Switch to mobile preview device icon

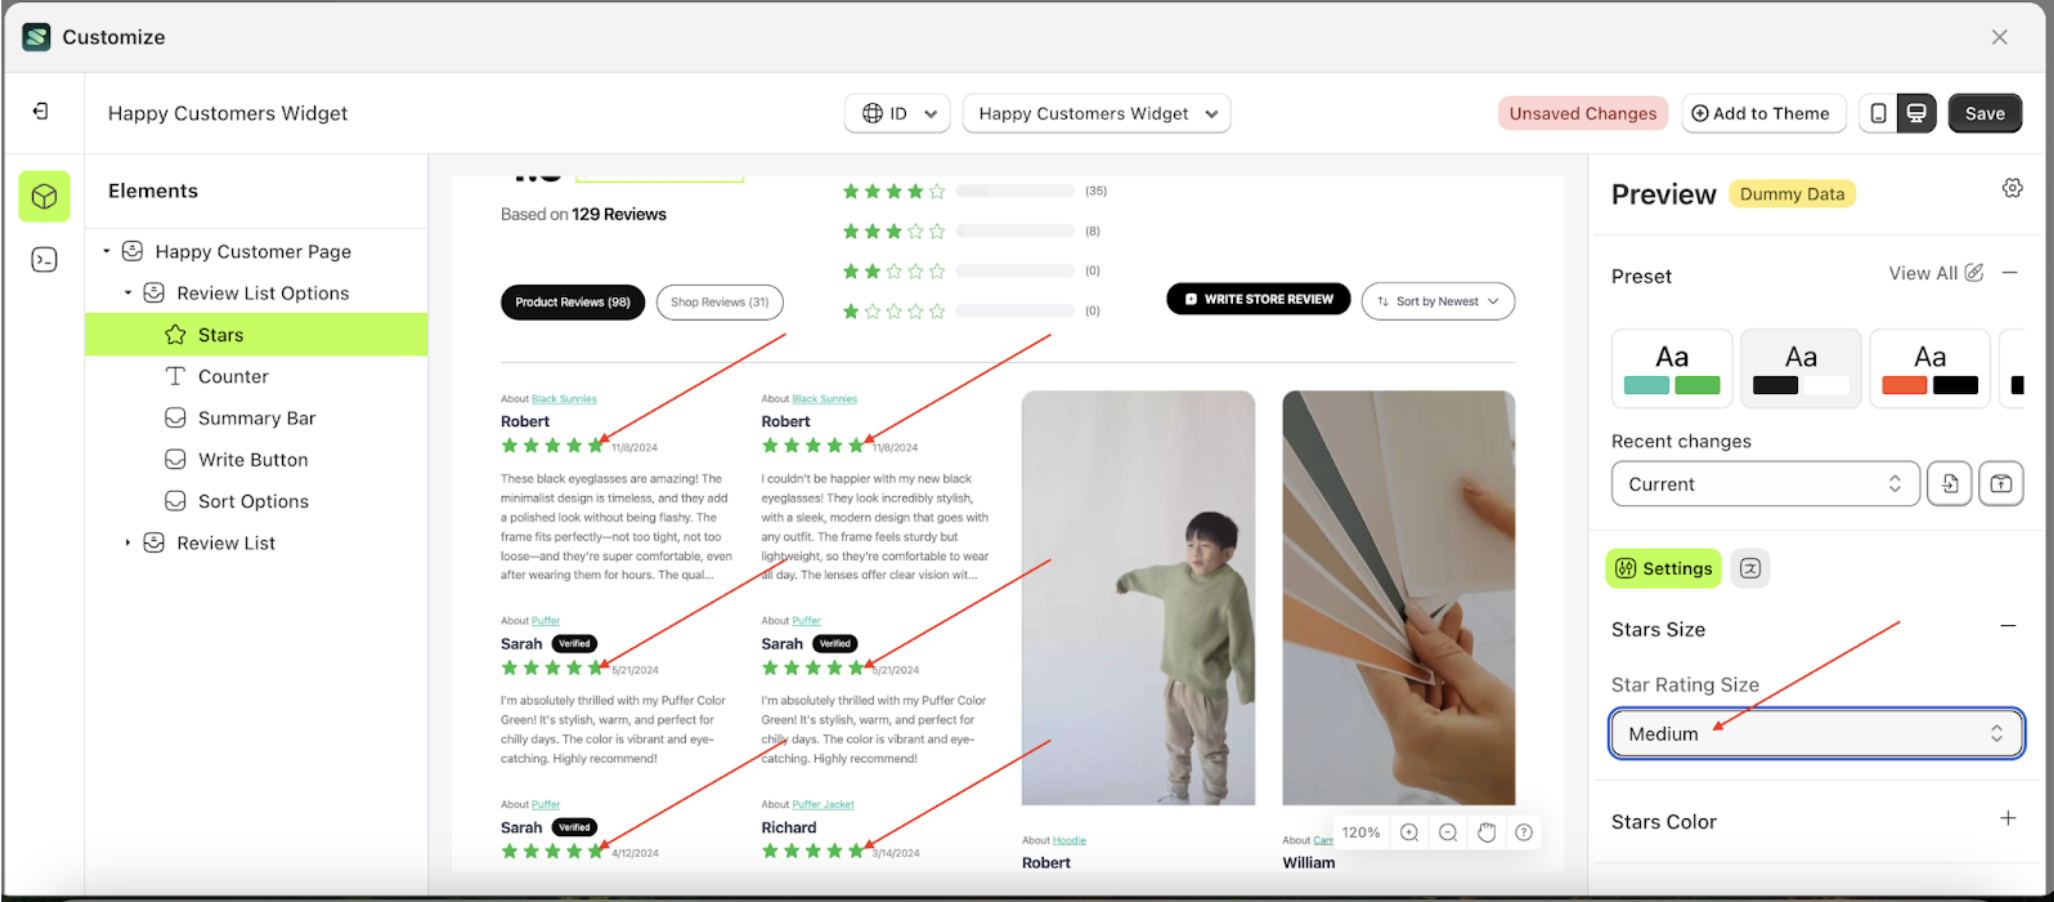[1878, 113]
